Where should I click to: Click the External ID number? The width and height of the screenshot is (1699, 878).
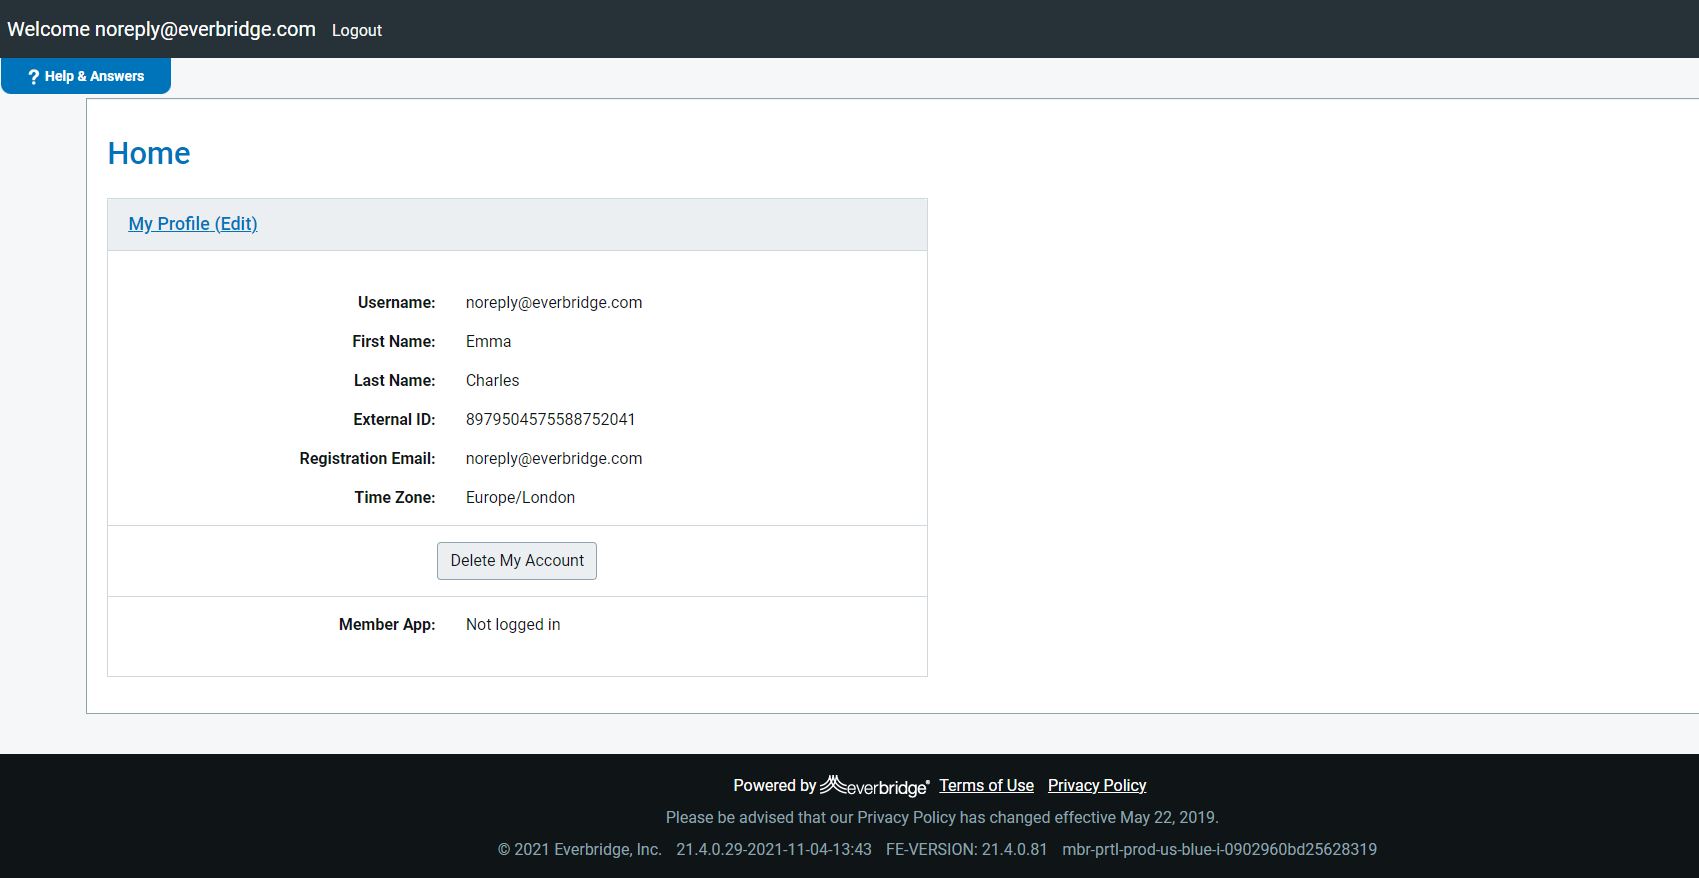(x=550, y=420)
